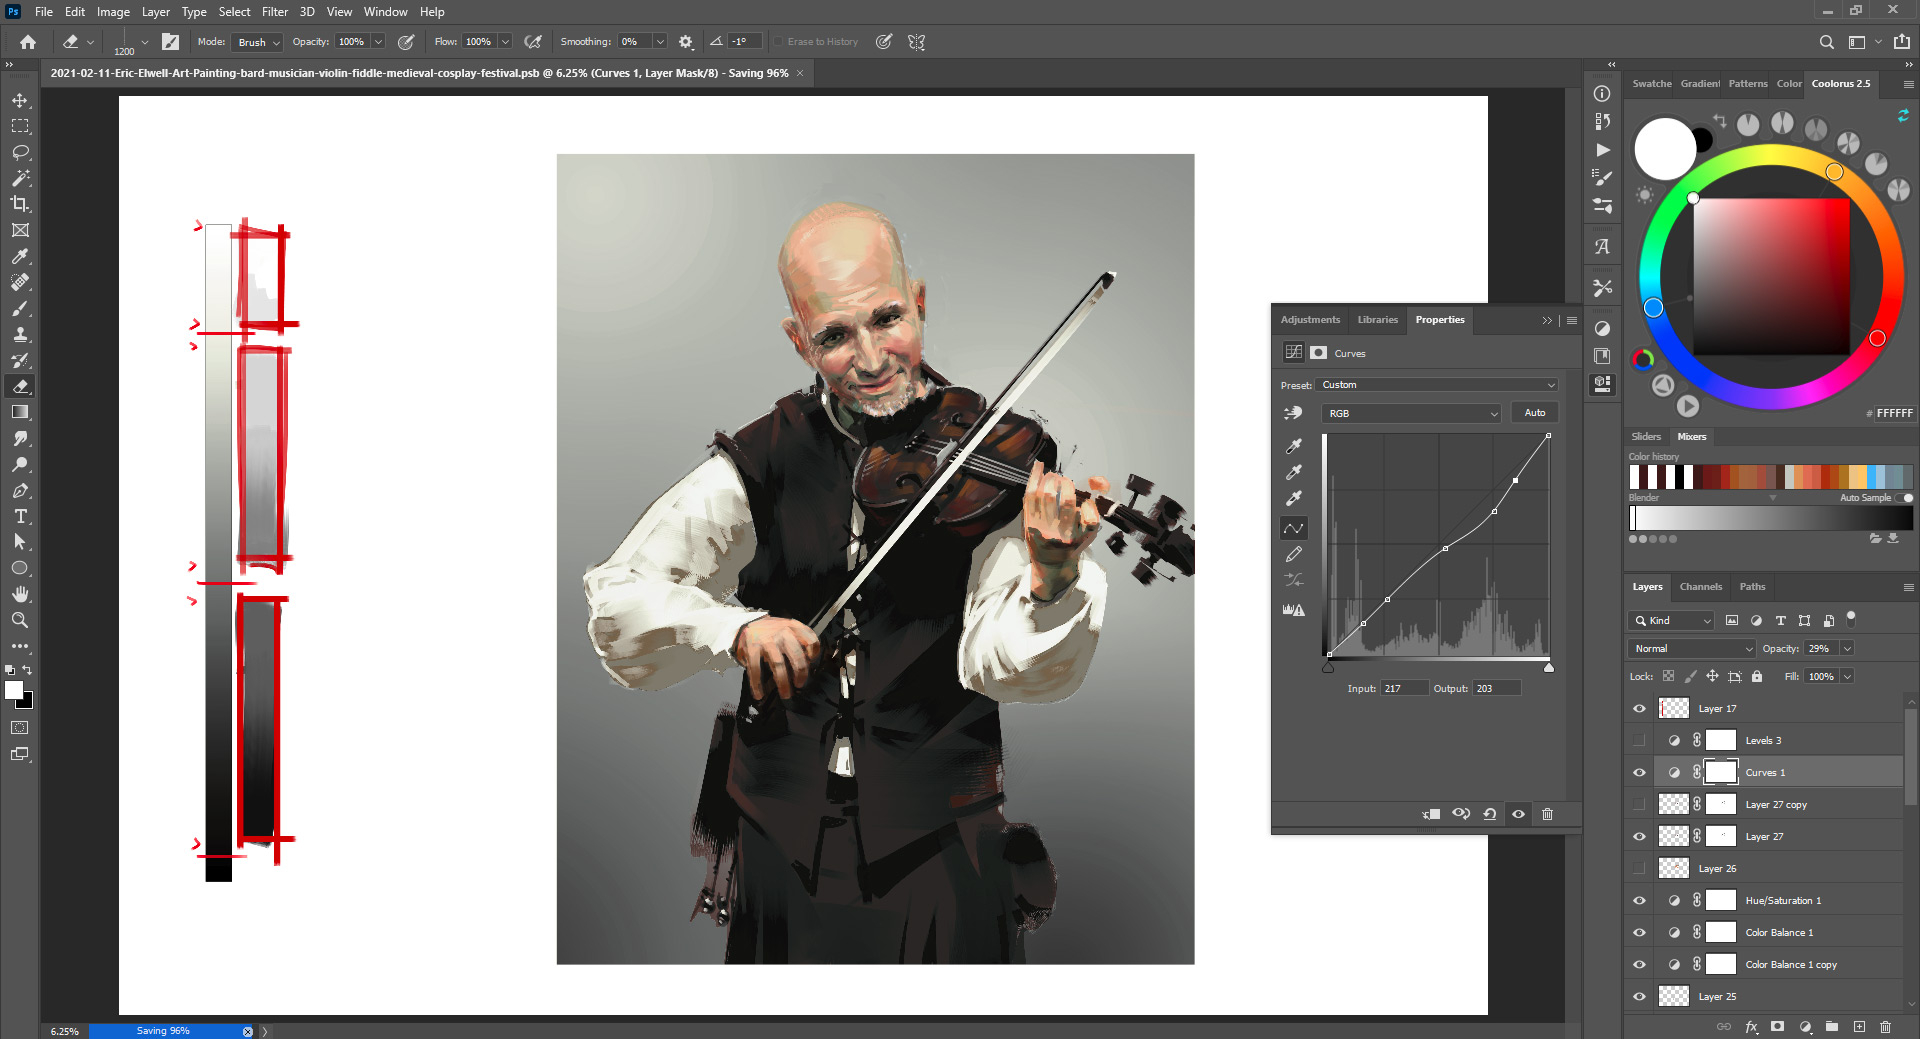The image size is (1920, 1039).
Task: Open smoothing options gear icon
Action: click(686, 42)
